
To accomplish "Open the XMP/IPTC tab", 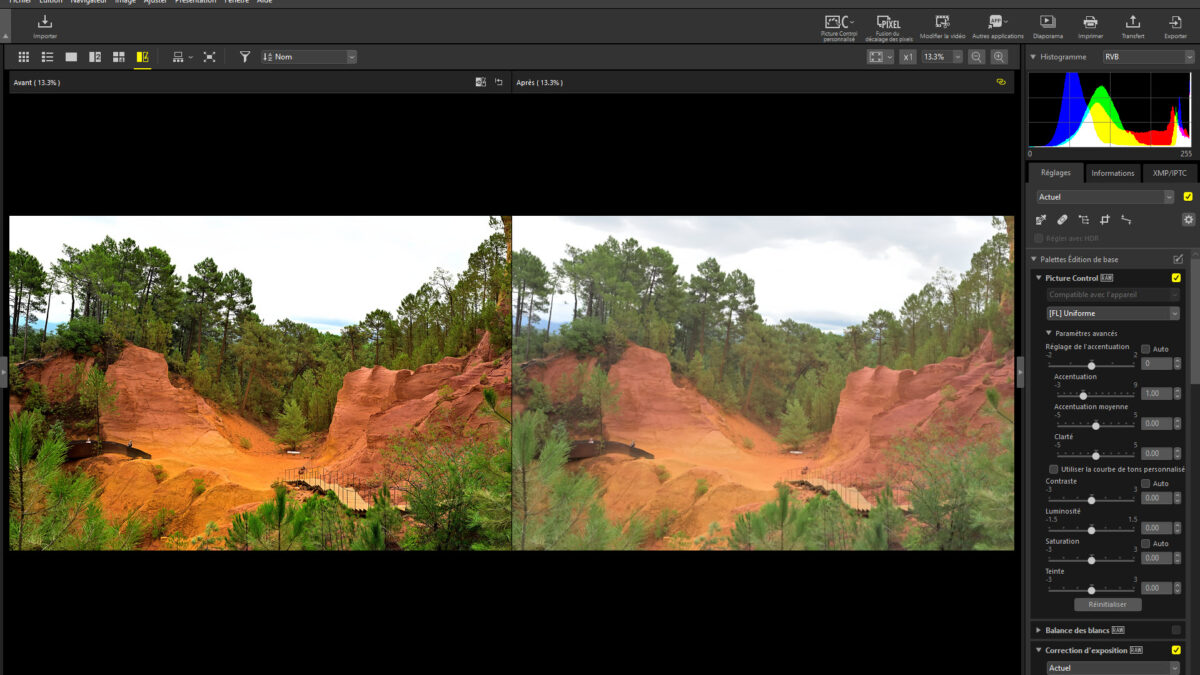I will pos(1168,173).
